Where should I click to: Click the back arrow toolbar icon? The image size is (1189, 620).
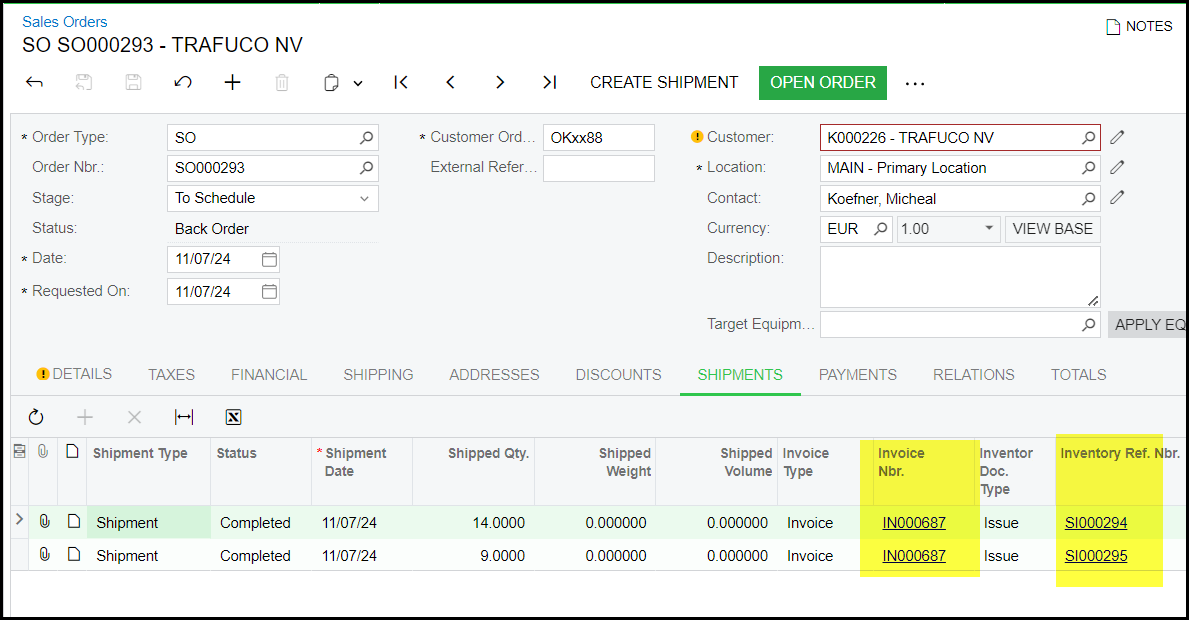click(x=34, y=83)
